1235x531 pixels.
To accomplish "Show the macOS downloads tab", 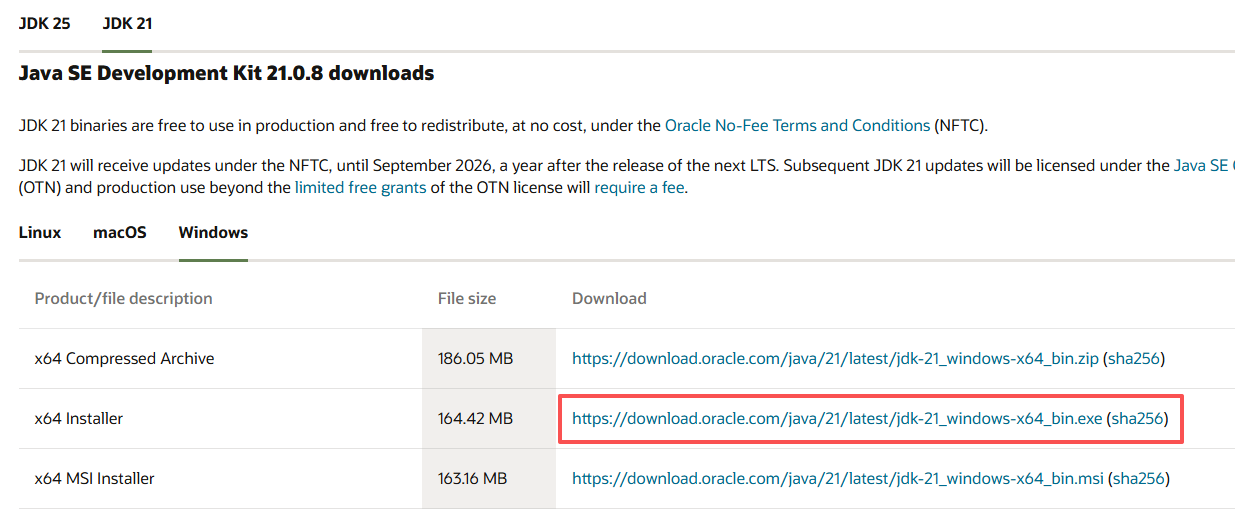I will point(120,232).
